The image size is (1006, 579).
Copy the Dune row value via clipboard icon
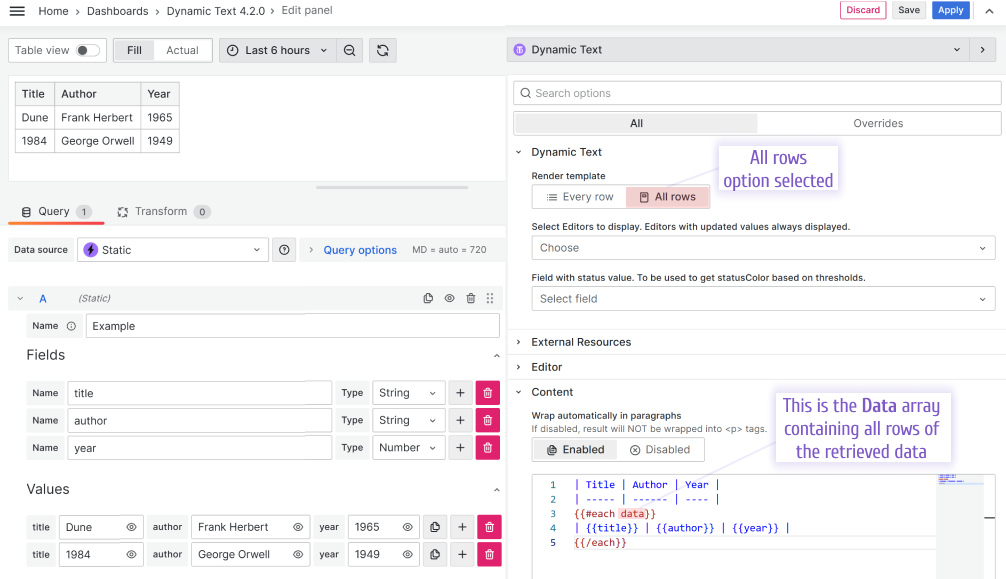tap(434, 527)
